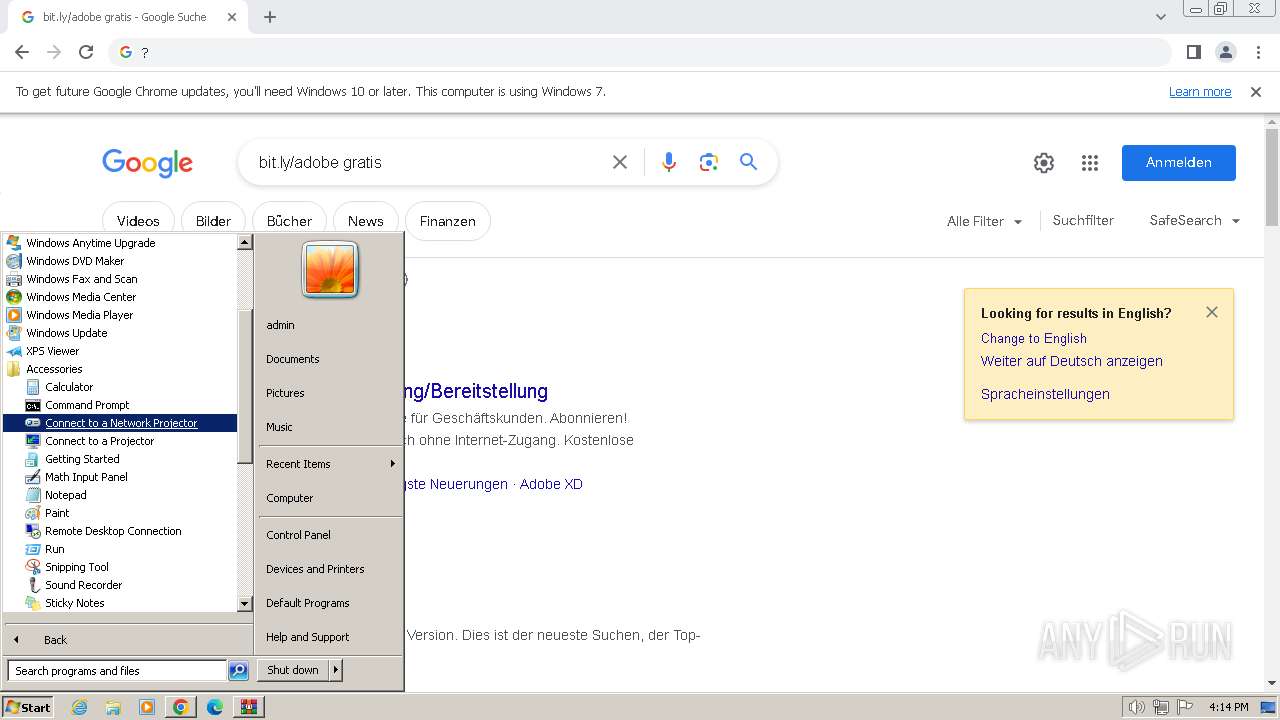Image resolution: width=1280 pixels, height=720 pixels.
Task: Click the blue magnifier search icon
Action: 748,162
